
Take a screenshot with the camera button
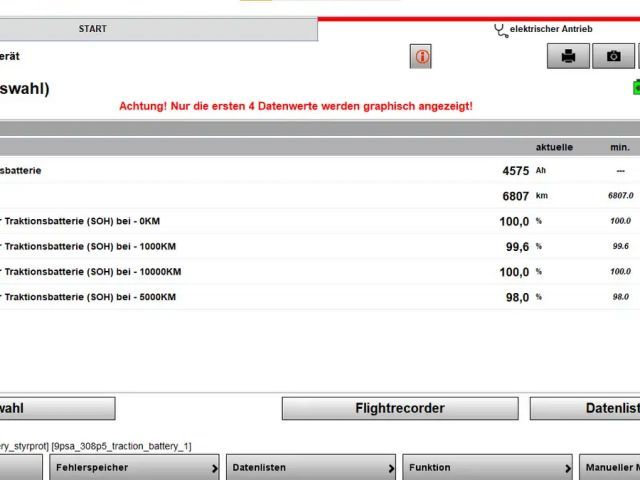[613, 57]
